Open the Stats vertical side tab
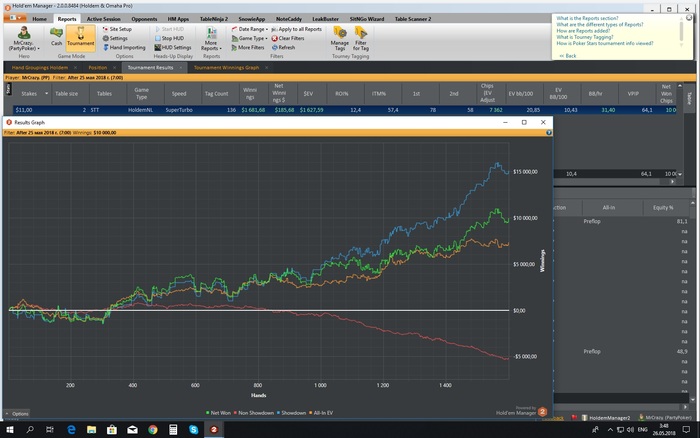 8,90
